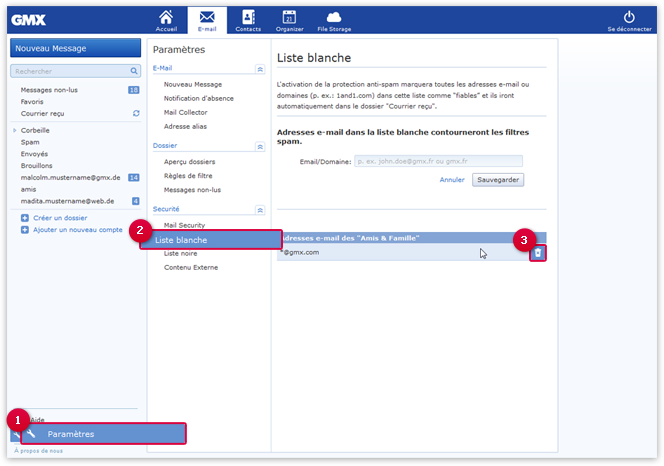Open the Envoyés folder
Screen dimensions: 664x466
34,154
